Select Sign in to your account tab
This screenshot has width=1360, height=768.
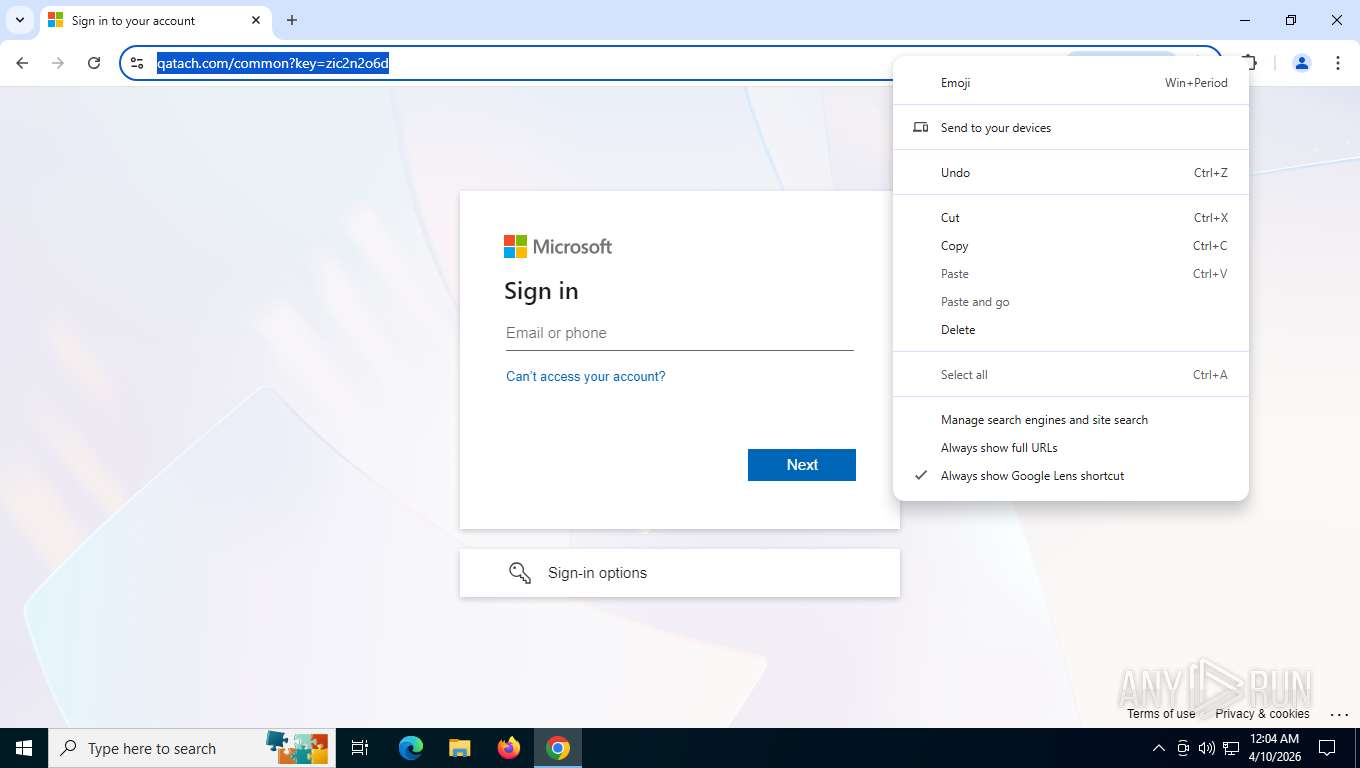click(x=155, y=21)
